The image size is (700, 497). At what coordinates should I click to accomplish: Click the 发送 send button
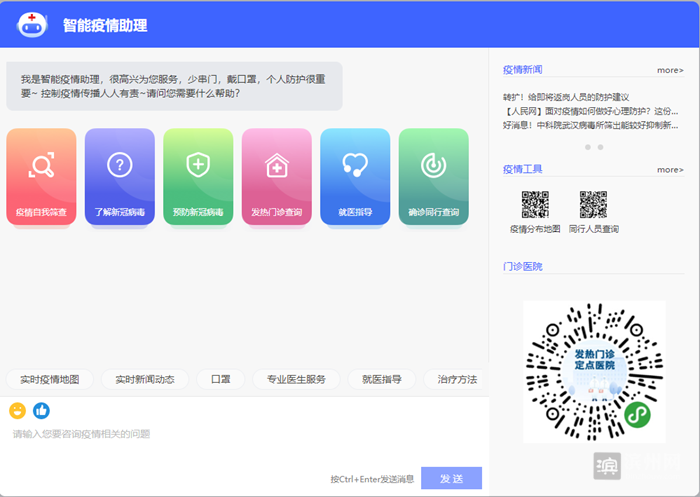(451, 478)
